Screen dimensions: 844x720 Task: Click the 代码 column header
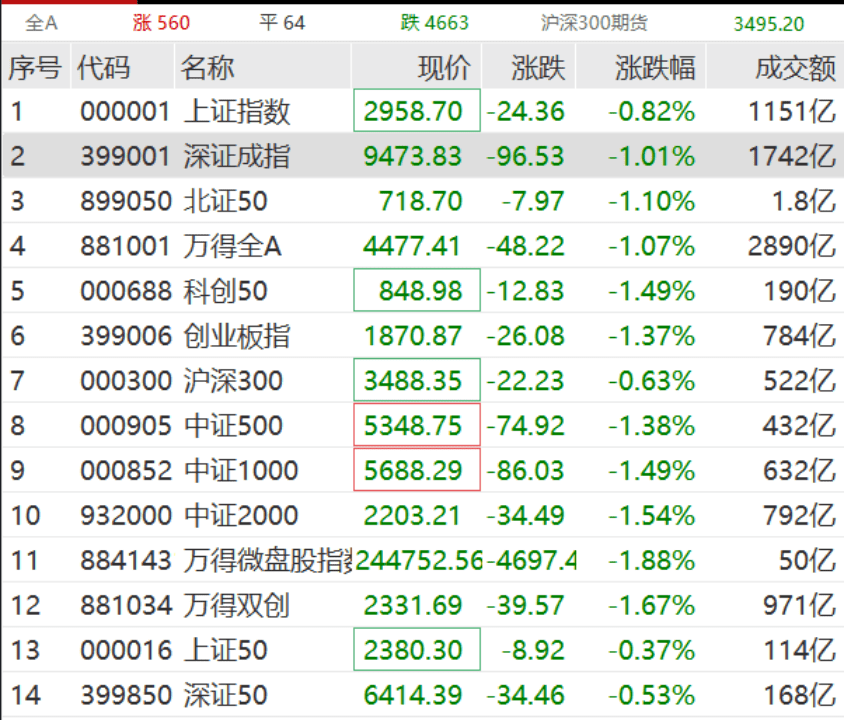(x=104, y=68)
